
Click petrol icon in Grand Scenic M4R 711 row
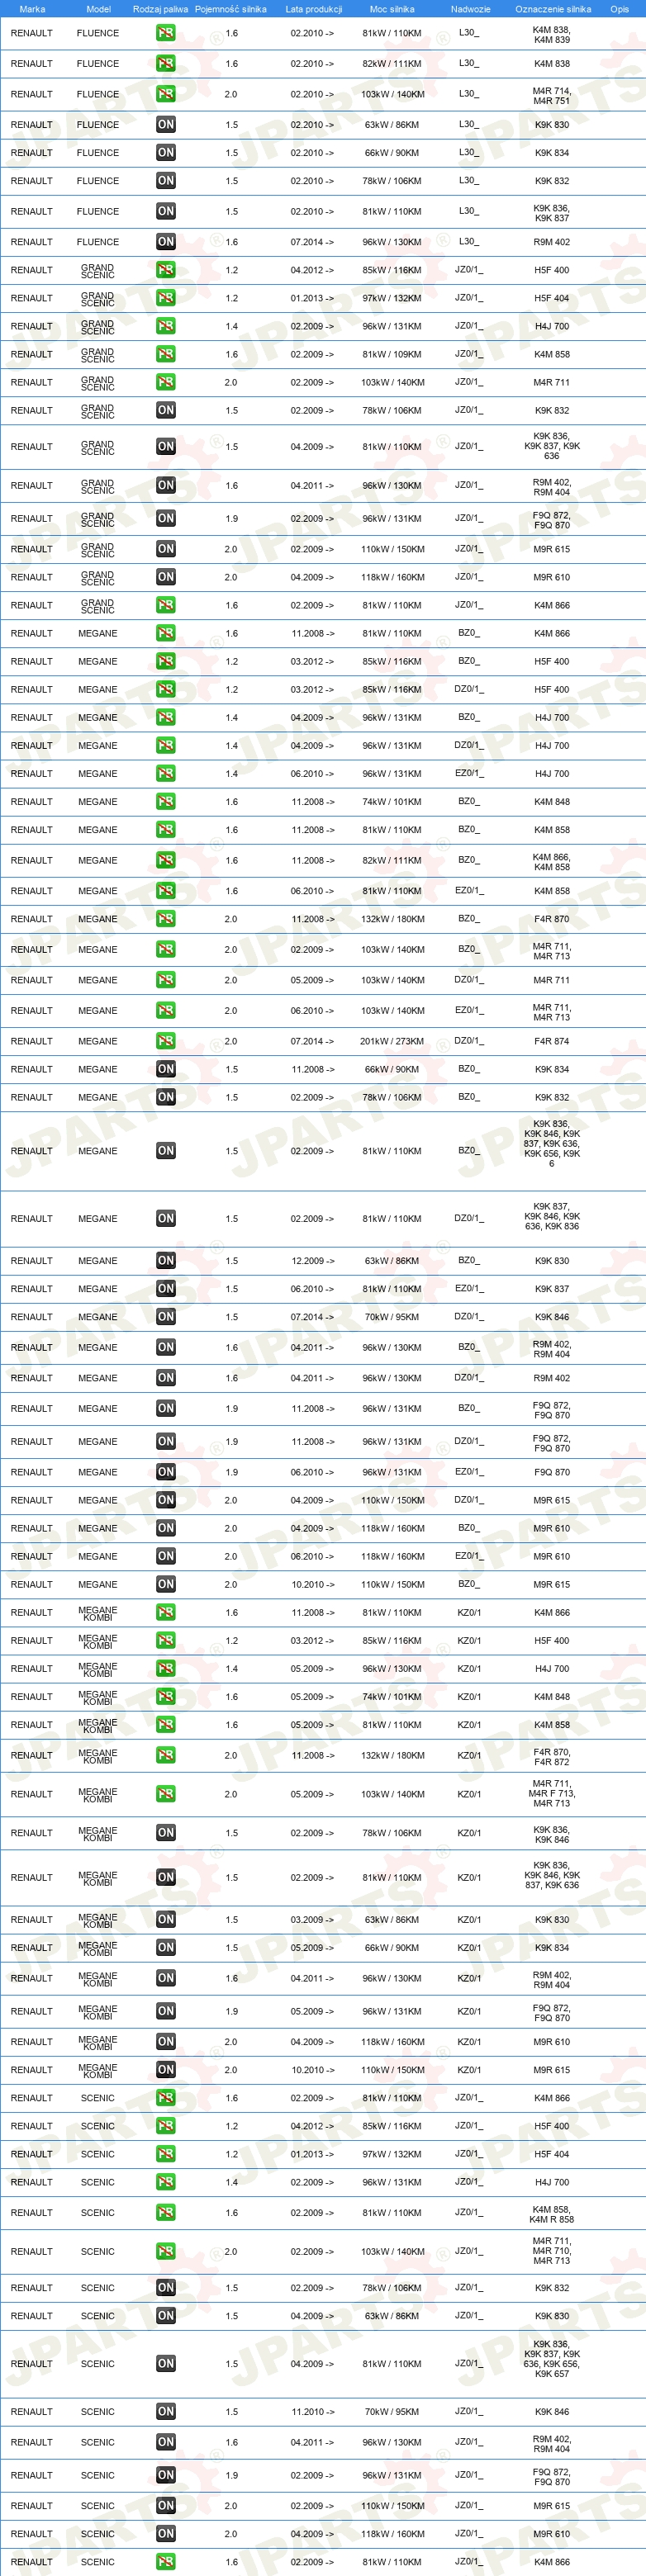166,382
